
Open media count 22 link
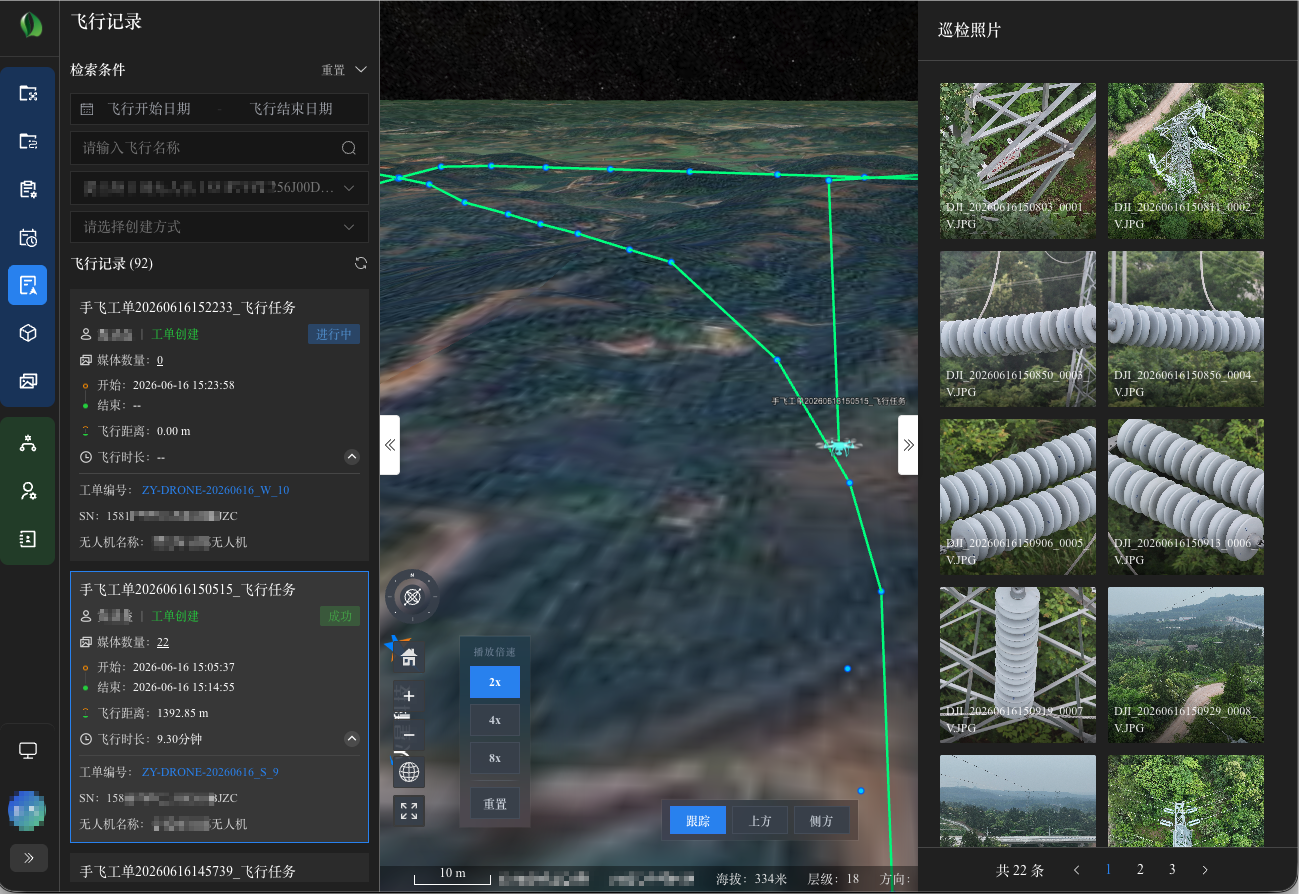point(162,642)
